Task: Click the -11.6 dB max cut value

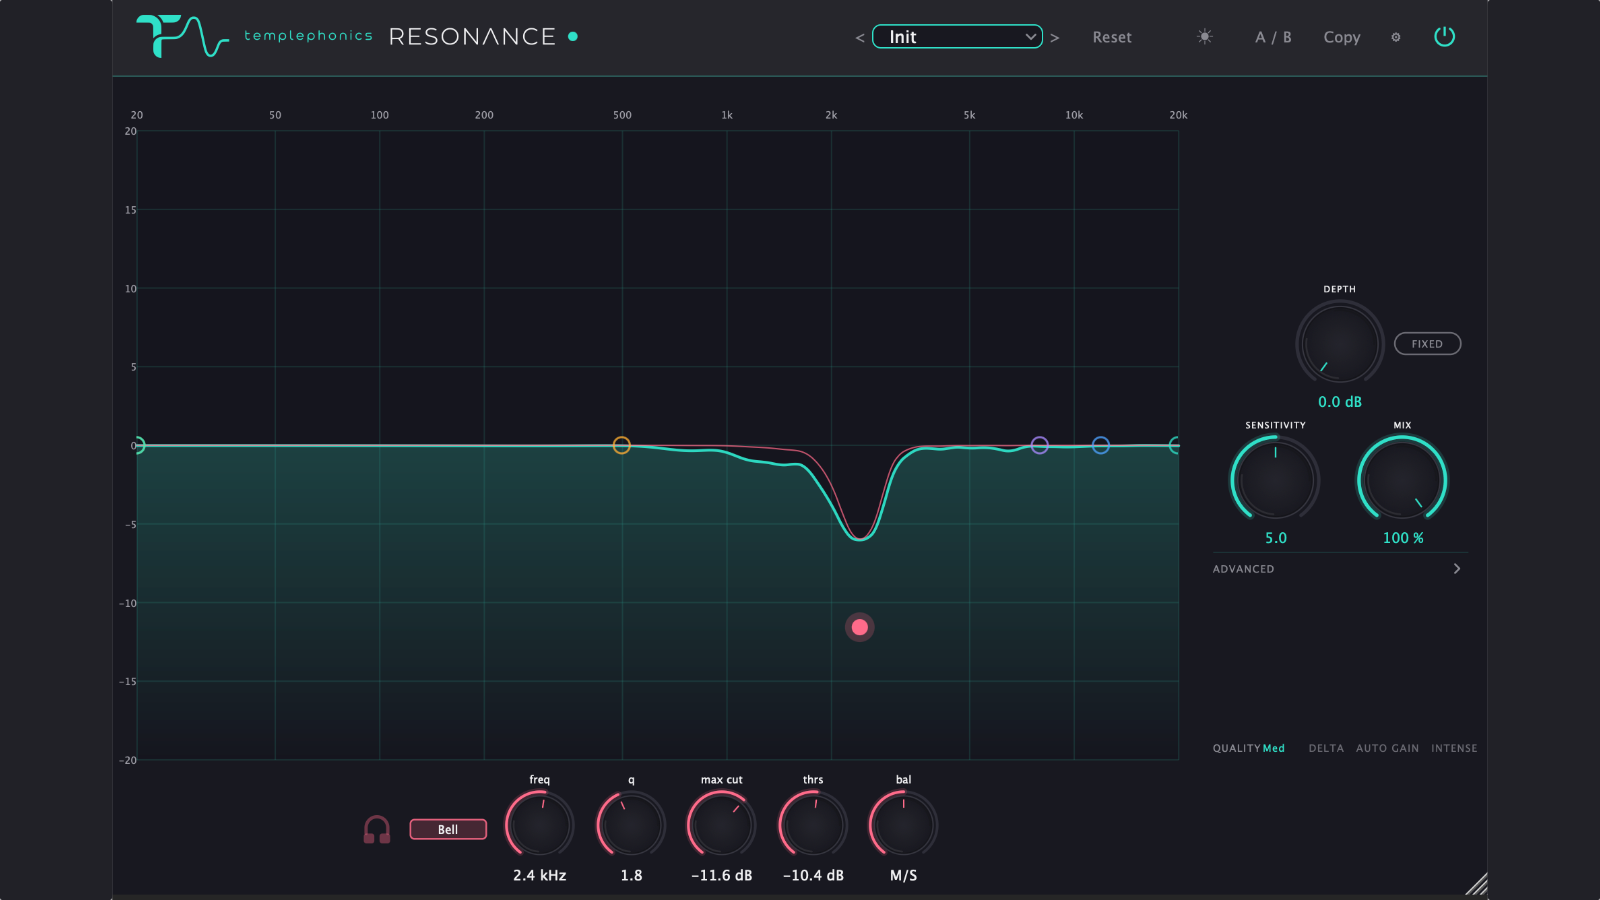Action: [x=722, y=875]
